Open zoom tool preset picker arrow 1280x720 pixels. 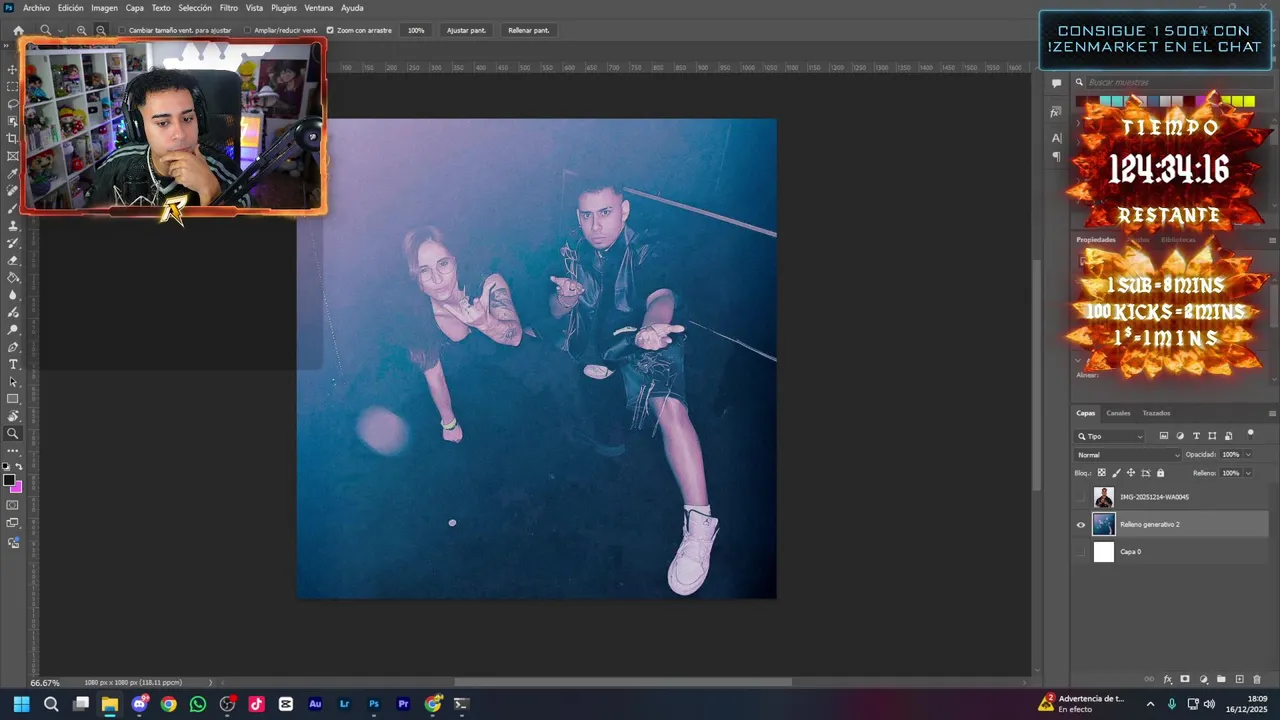click(59, 30)
